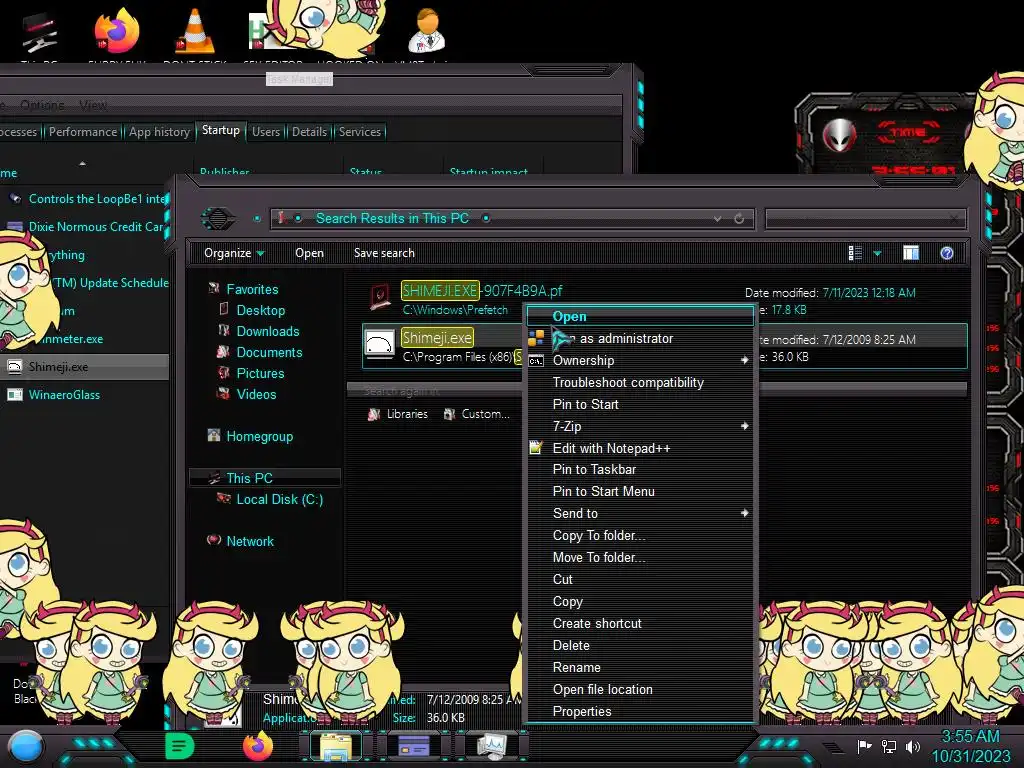Switch to Task Manager Users tab
This screenshot has width=1024, height=768.
click(x=266, y=131)
